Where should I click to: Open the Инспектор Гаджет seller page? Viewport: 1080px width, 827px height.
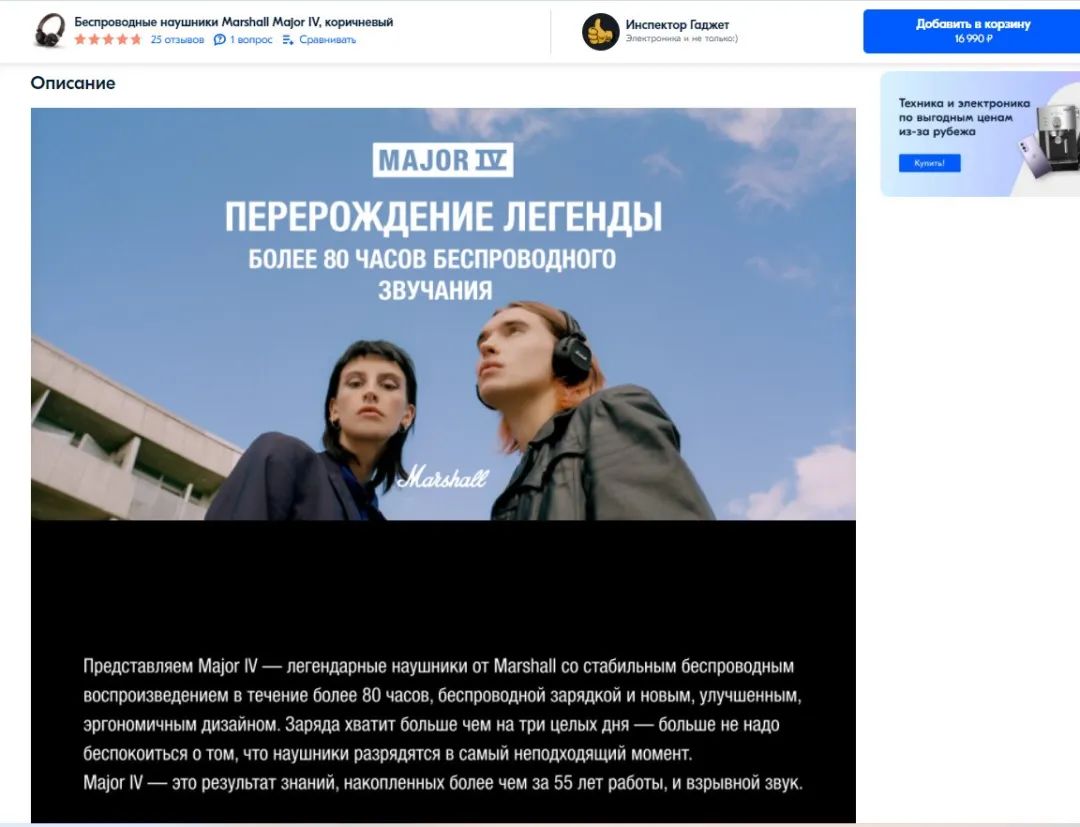pos(676,25)
